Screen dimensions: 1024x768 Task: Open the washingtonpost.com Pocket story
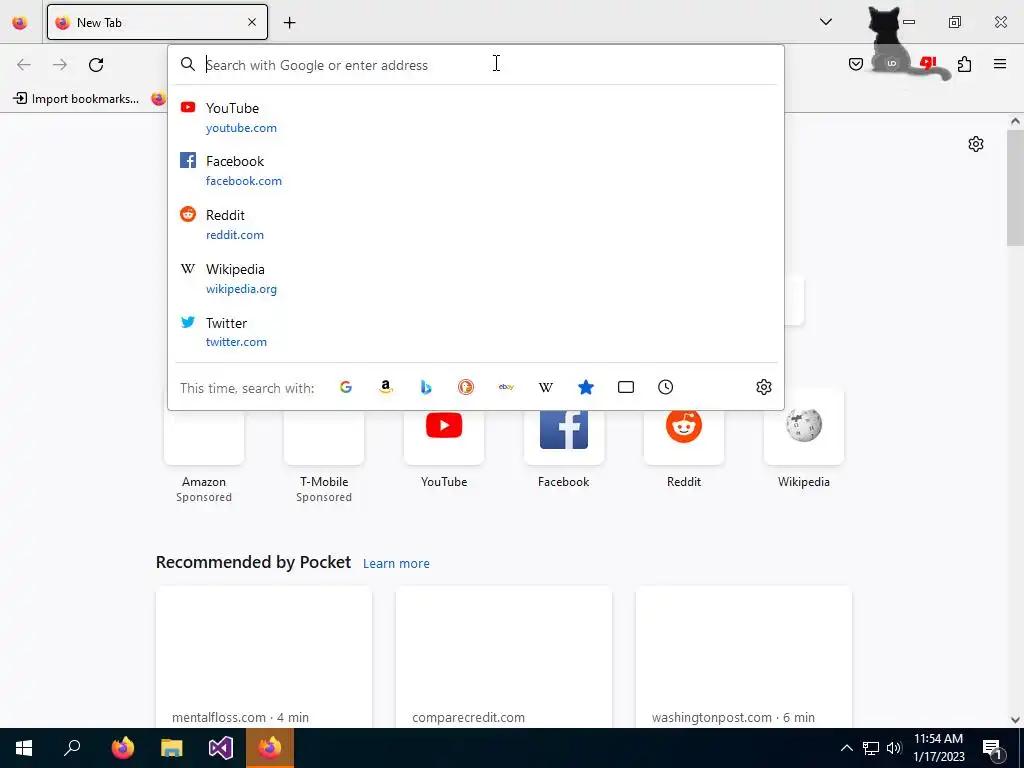pyautogui.click(x=744, y=656)
